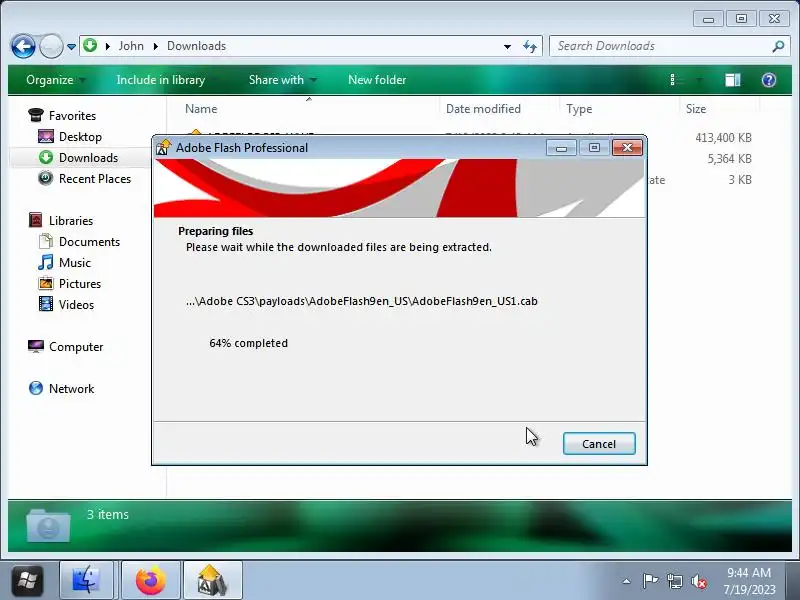Open Pictures library
800x600 pixels.
pos(80,283)
